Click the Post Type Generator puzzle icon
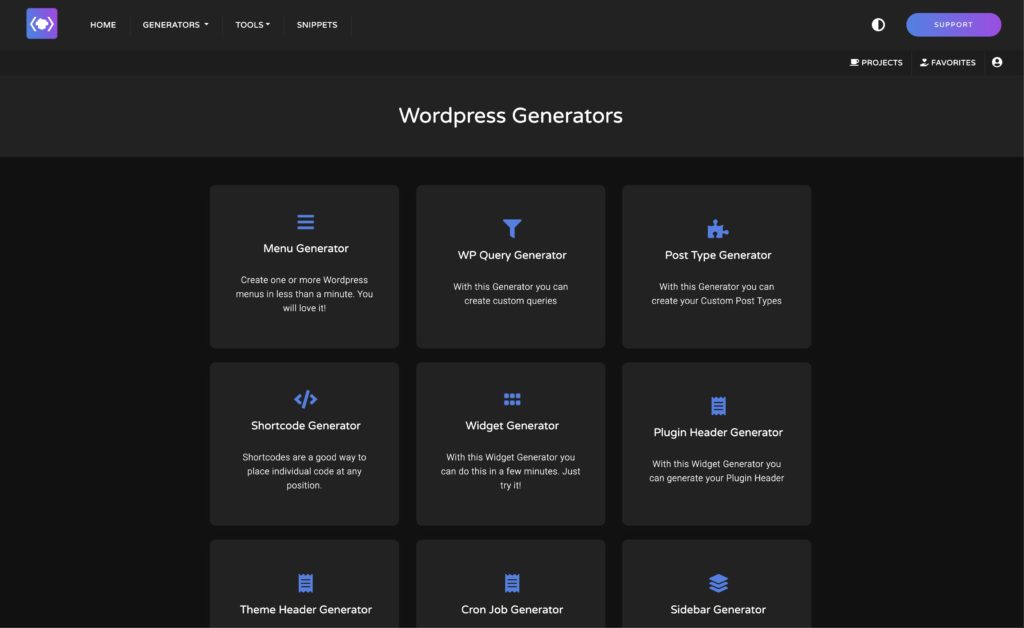The image size is (1024, 628). pos(716,227)
